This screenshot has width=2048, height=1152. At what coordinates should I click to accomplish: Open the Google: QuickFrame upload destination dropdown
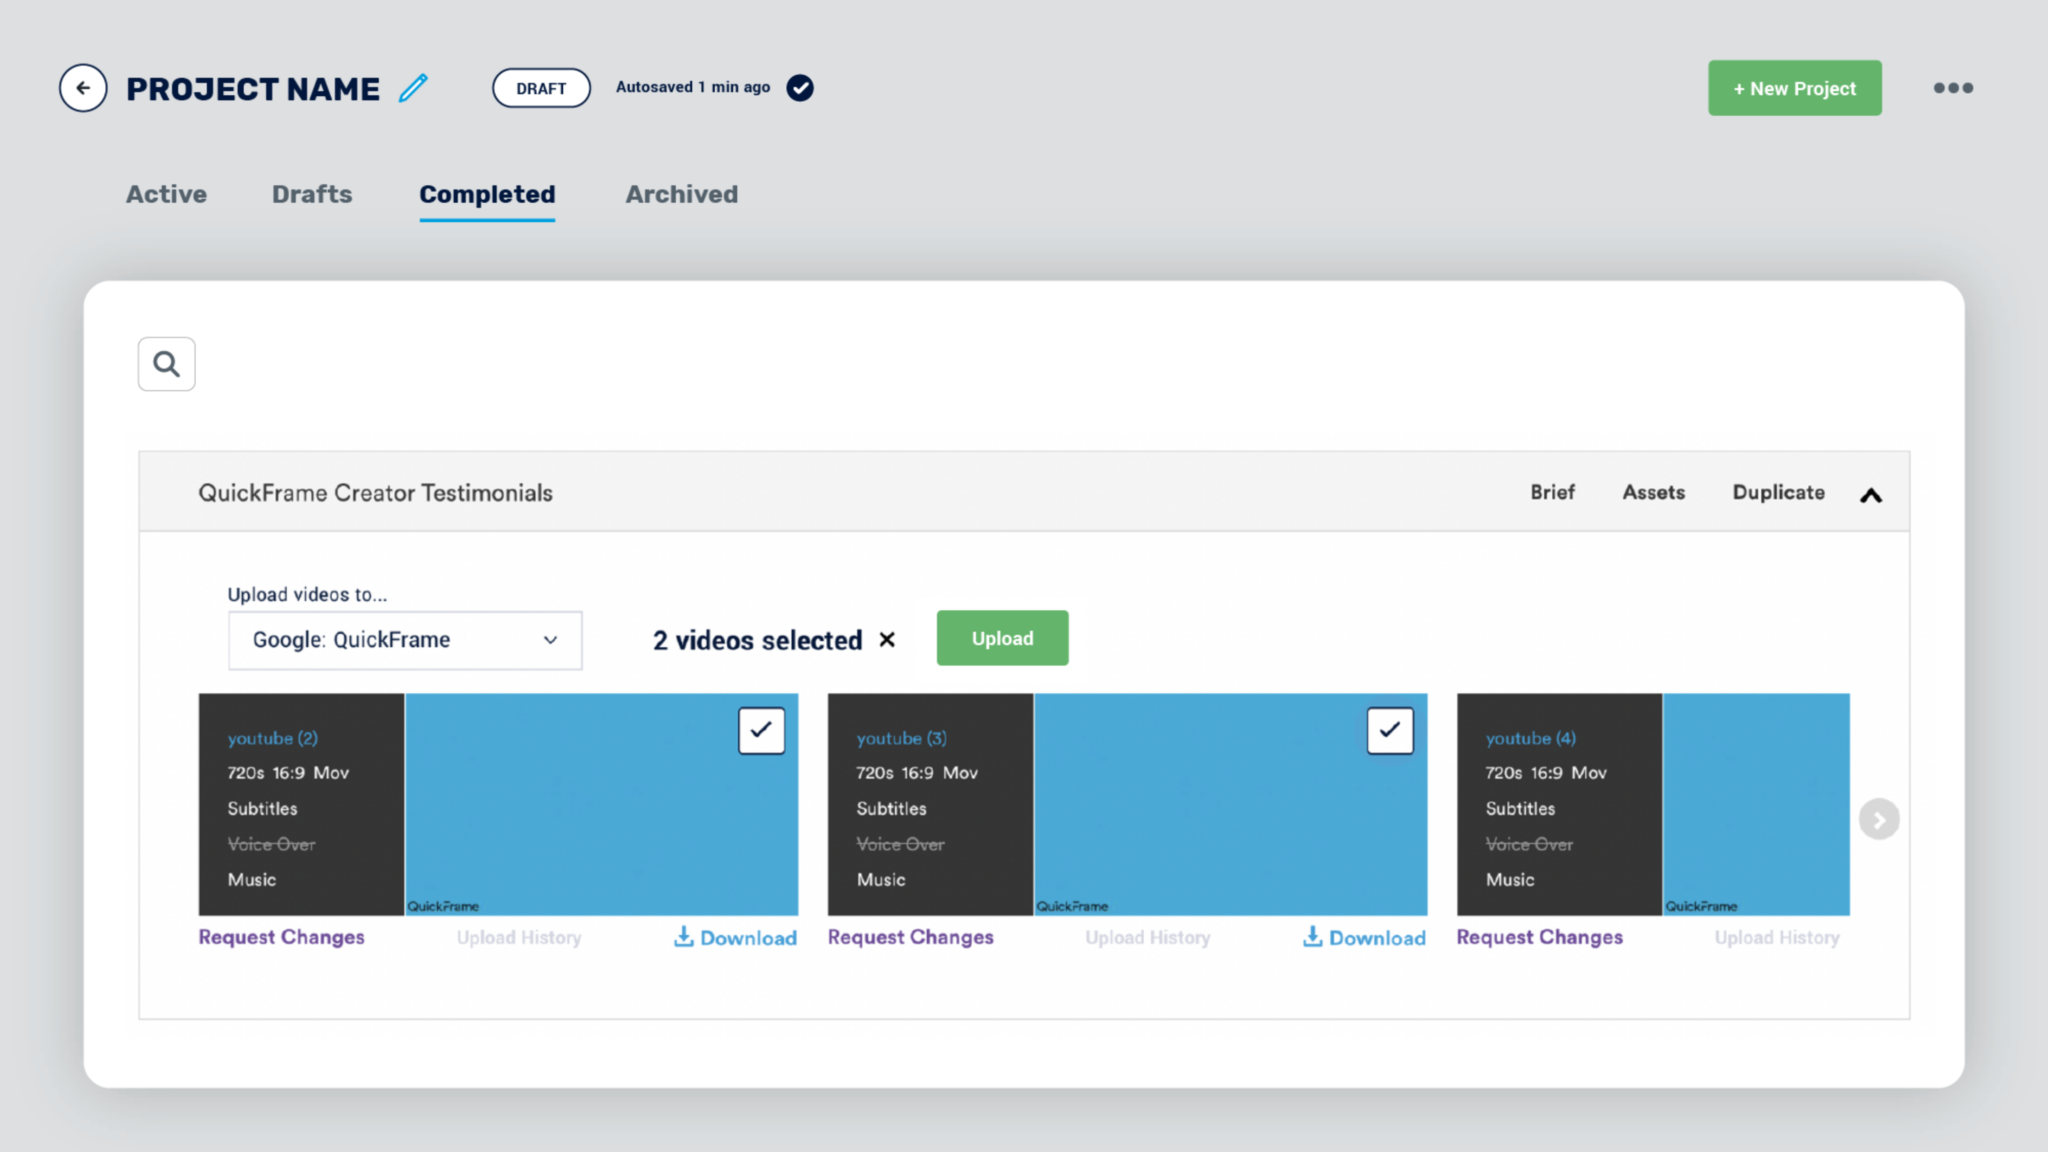pos(405,640)
